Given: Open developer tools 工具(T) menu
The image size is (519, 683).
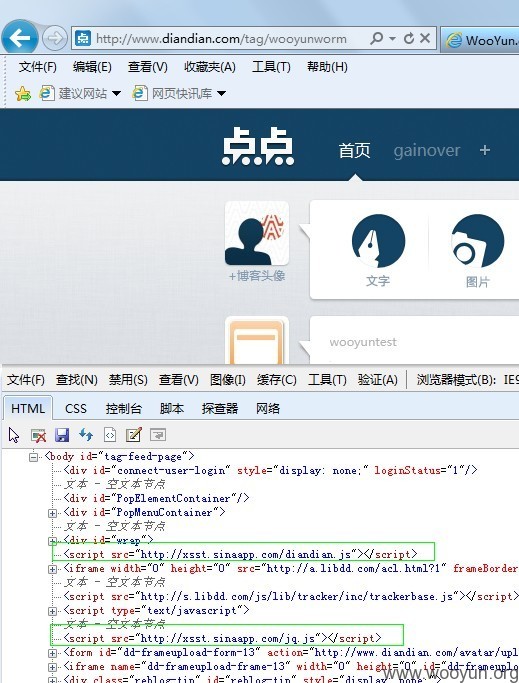Looking at the screenshot, I should coord(327,380).
